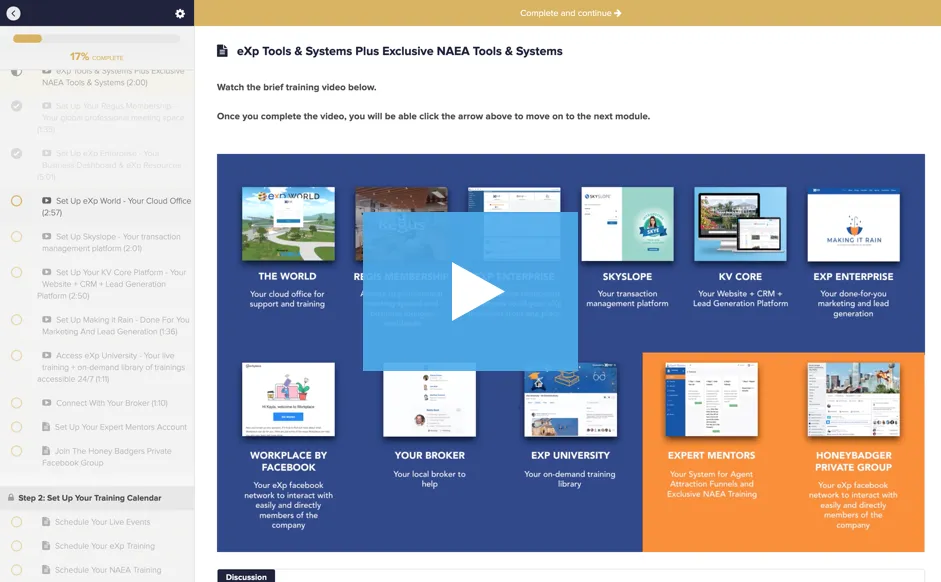Click document icon beside Schedule Your eXp Training
The width and height of the screenshot is (941, 582).
point(46,545)
